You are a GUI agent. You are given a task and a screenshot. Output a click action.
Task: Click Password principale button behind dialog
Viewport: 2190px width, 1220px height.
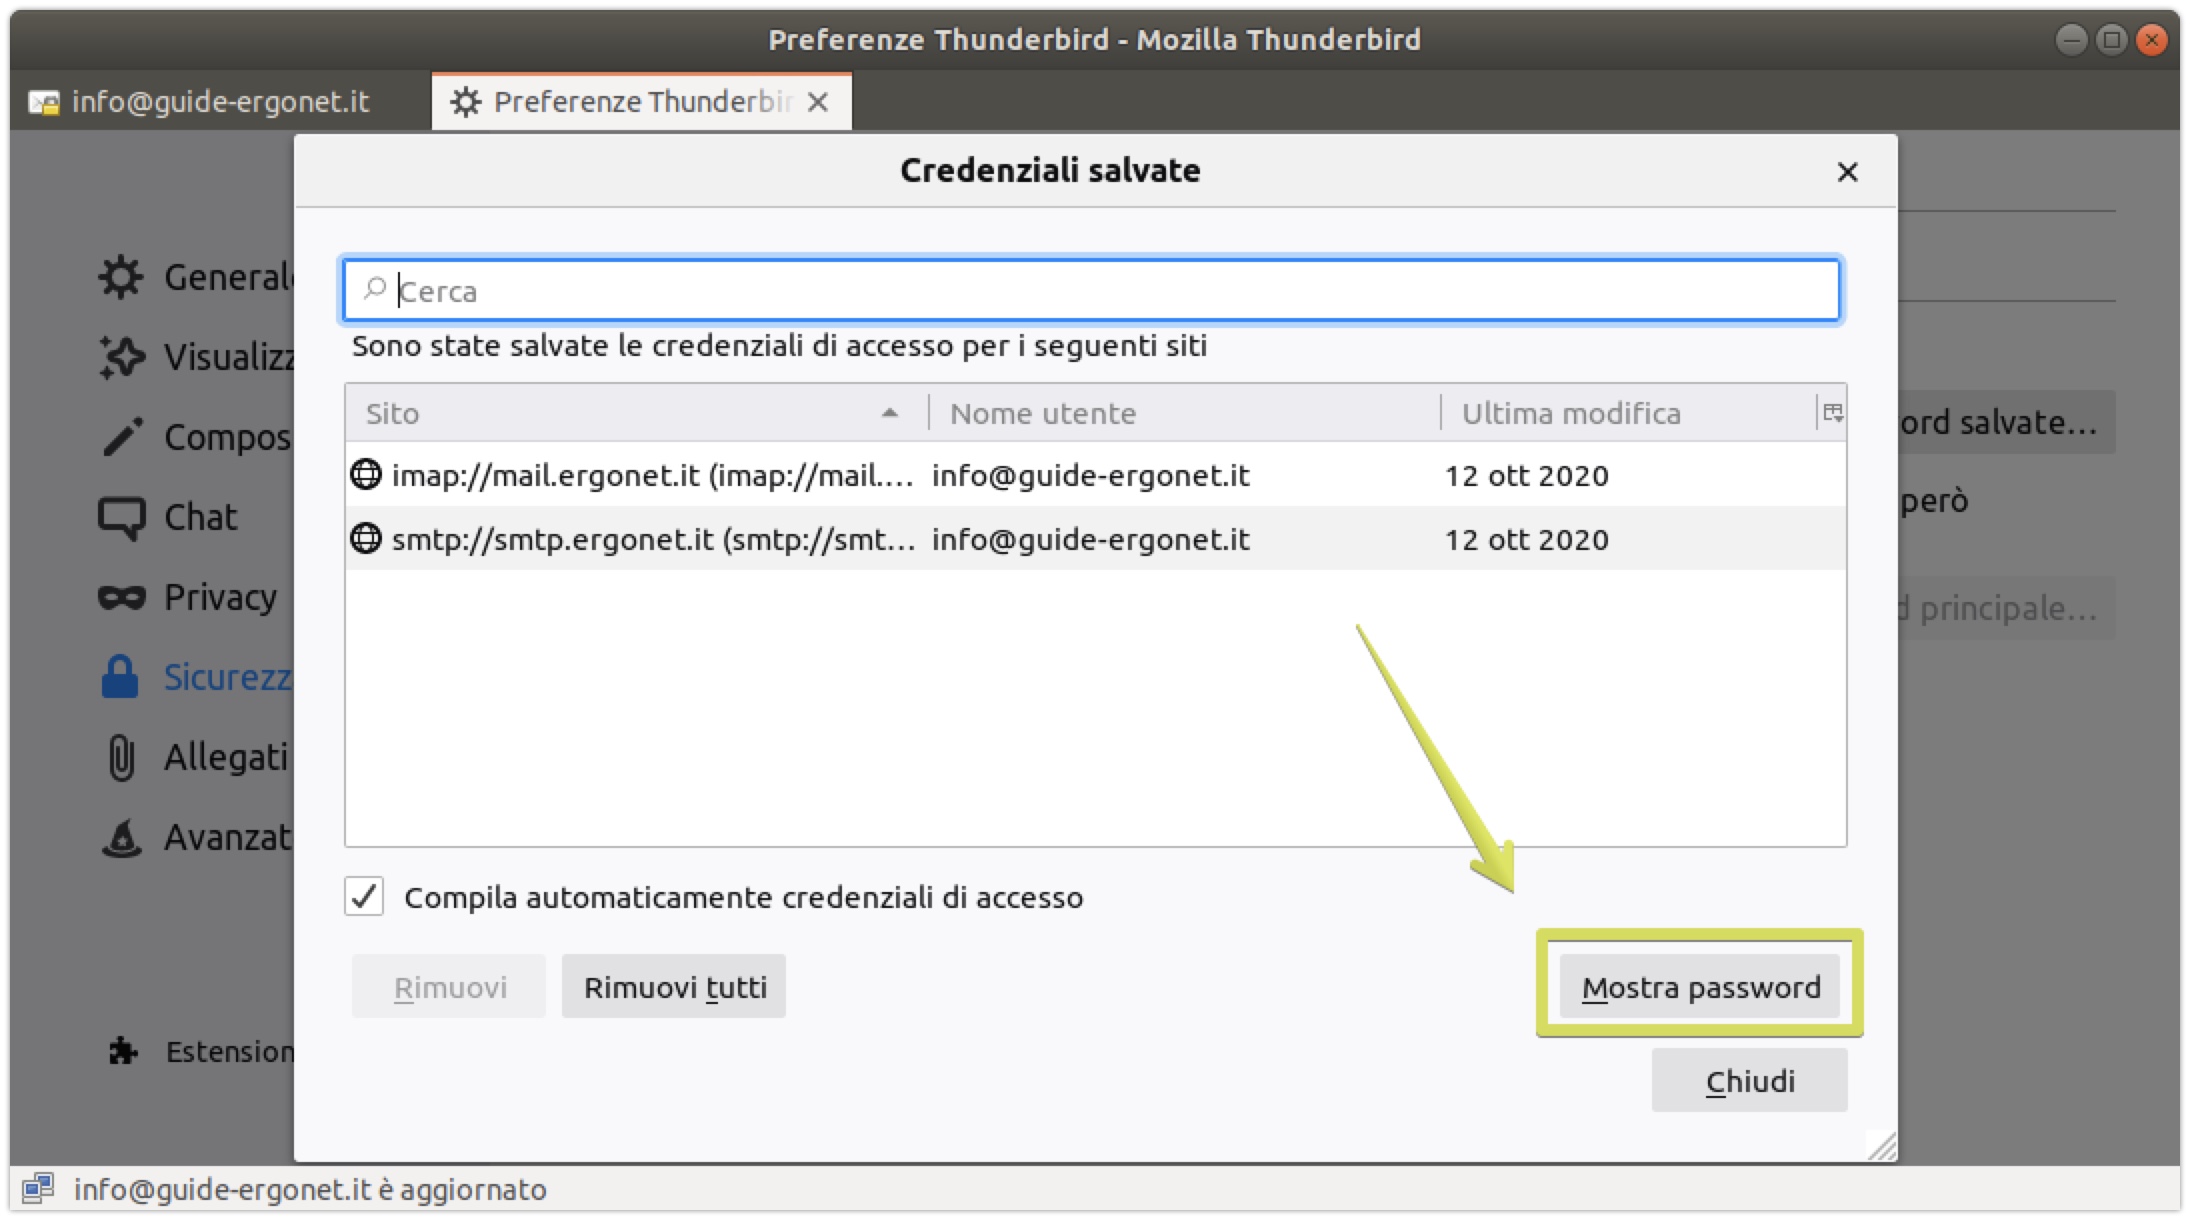(x=2006, y=608)
